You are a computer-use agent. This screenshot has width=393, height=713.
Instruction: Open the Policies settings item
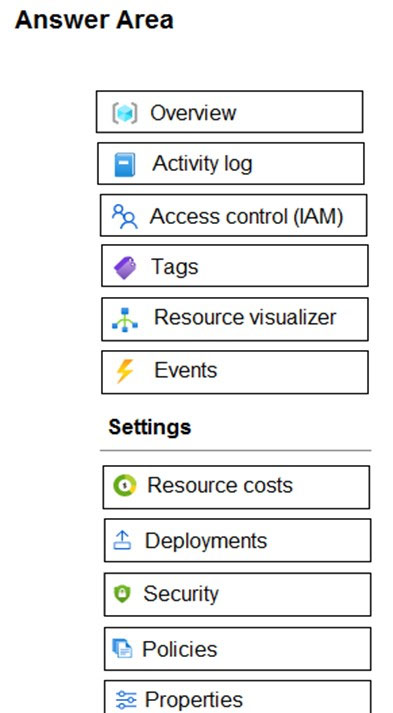pyautogui.click(x=237, y=649)
